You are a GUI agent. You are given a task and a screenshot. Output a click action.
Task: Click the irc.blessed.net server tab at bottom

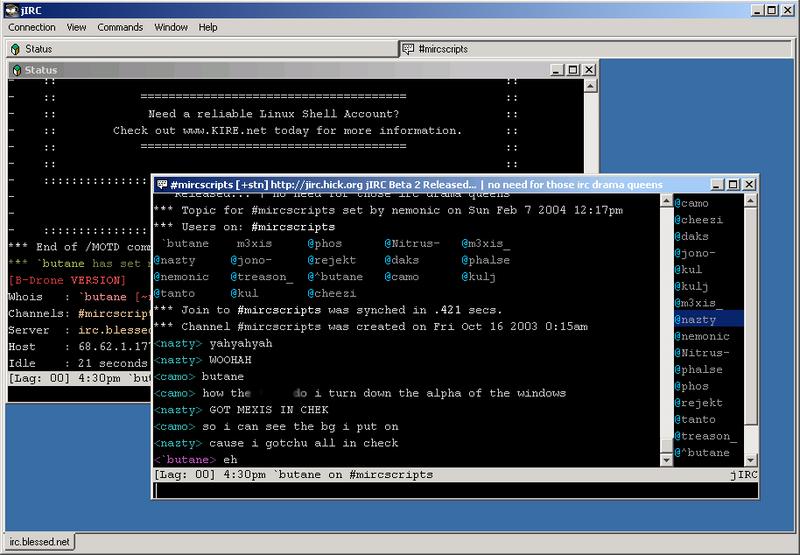(40, 542)
